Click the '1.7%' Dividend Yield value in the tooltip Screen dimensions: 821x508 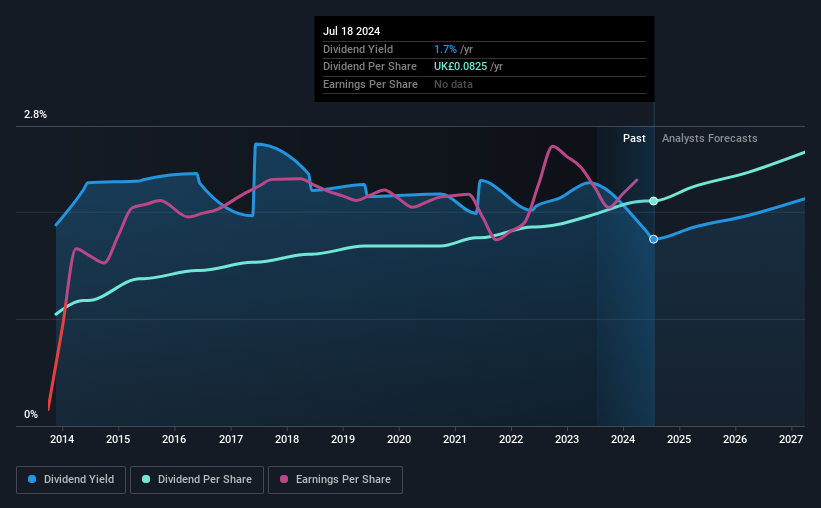[446, 49]
